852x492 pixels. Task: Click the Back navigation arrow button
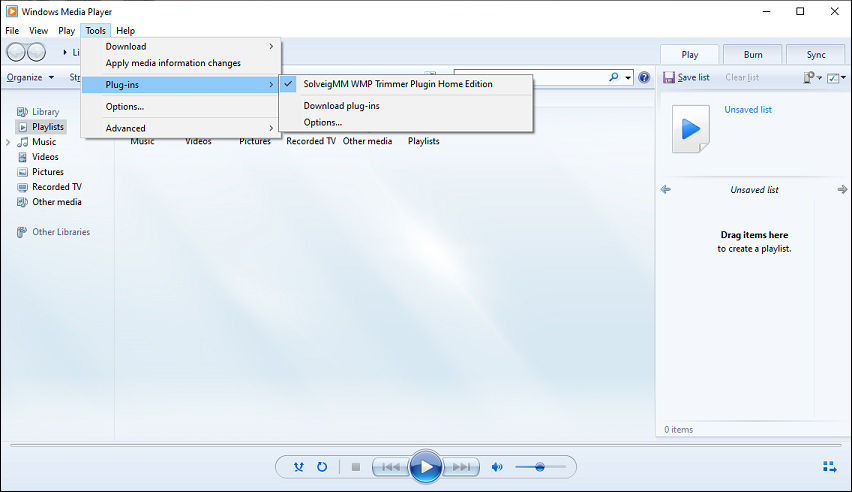pyautogui.click(x=16, y=52)
